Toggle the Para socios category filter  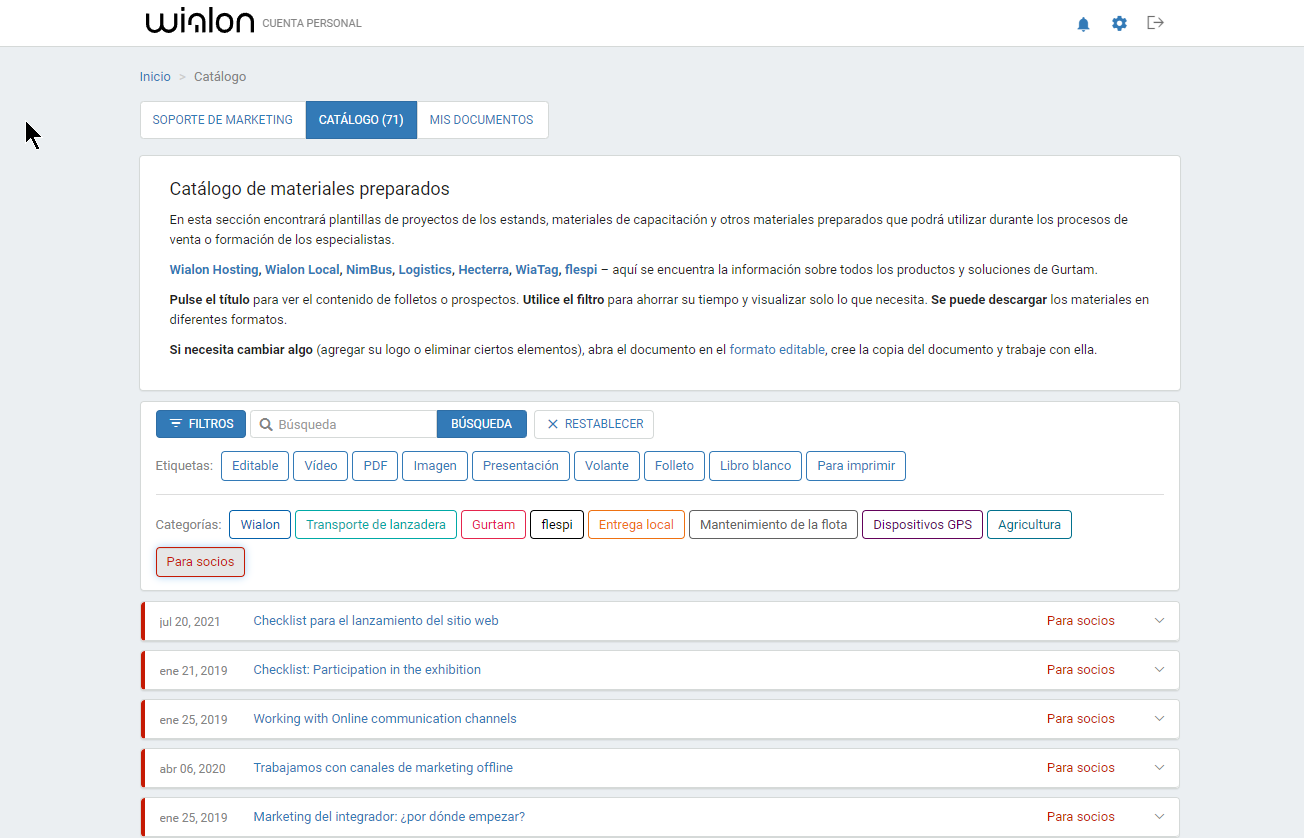(200, 561)
